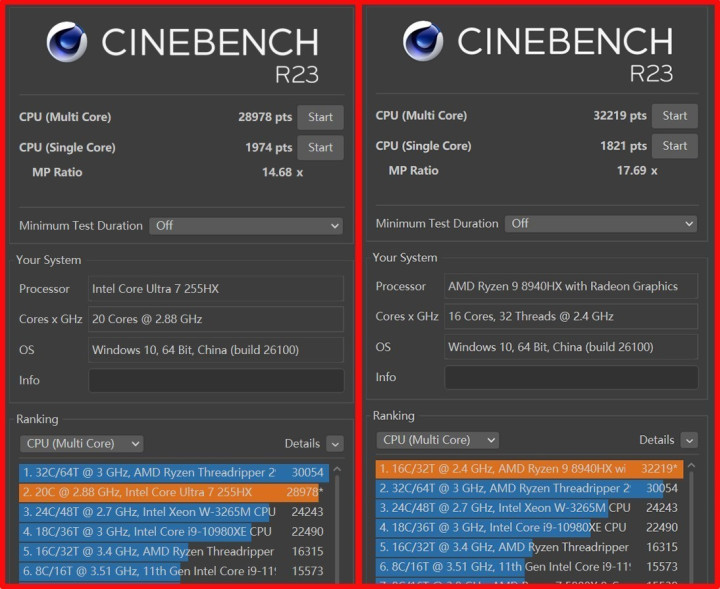Click Processor field showing Intel Core Ultra 7 255HX
The height and width of the screenshot is (589, 720).
216,289
